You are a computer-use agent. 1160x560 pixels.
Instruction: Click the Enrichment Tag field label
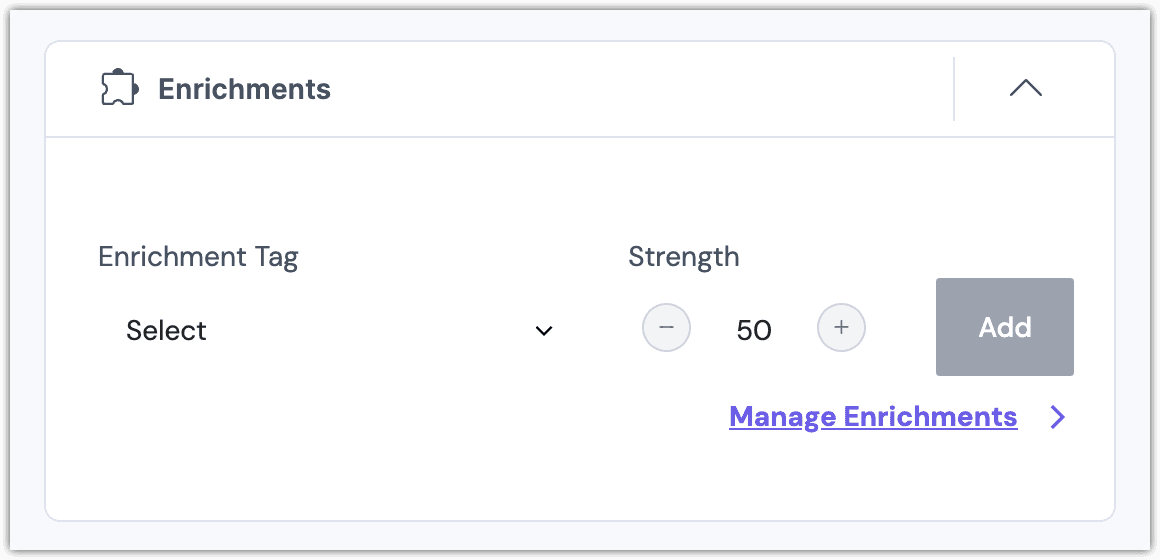(198, 257)
